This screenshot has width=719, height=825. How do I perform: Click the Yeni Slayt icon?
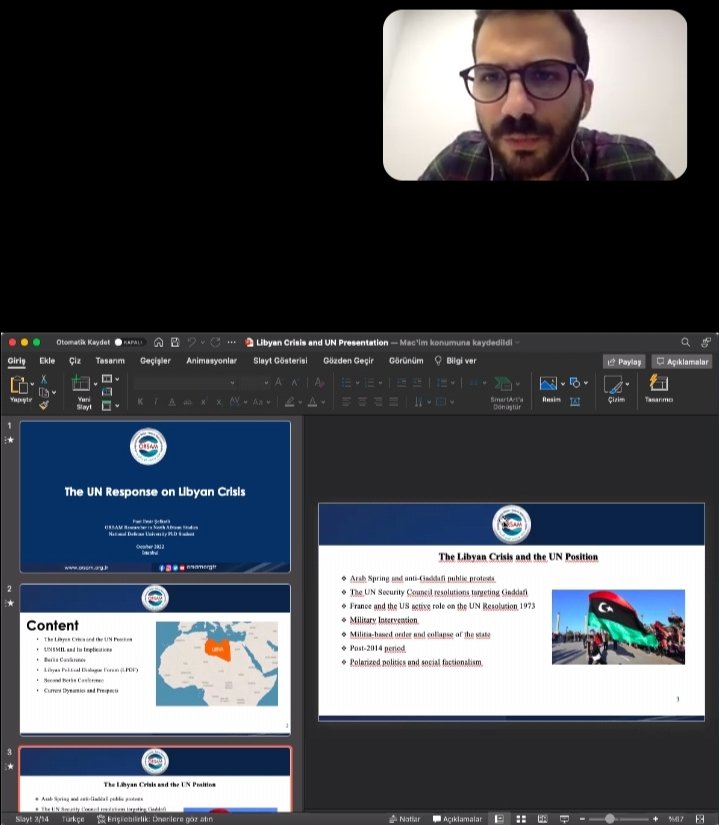pyautogui.click(x=81, y=383)
